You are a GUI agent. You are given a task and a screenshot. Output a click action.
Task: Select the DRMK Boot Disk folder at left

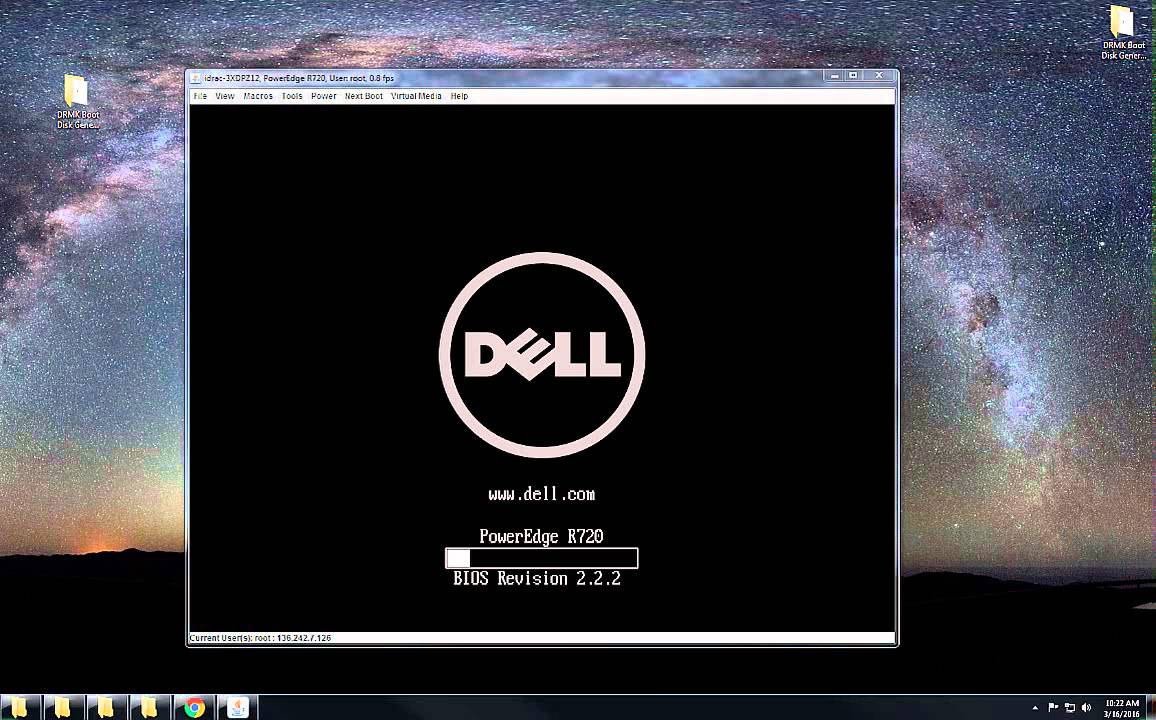click(77, 102)
